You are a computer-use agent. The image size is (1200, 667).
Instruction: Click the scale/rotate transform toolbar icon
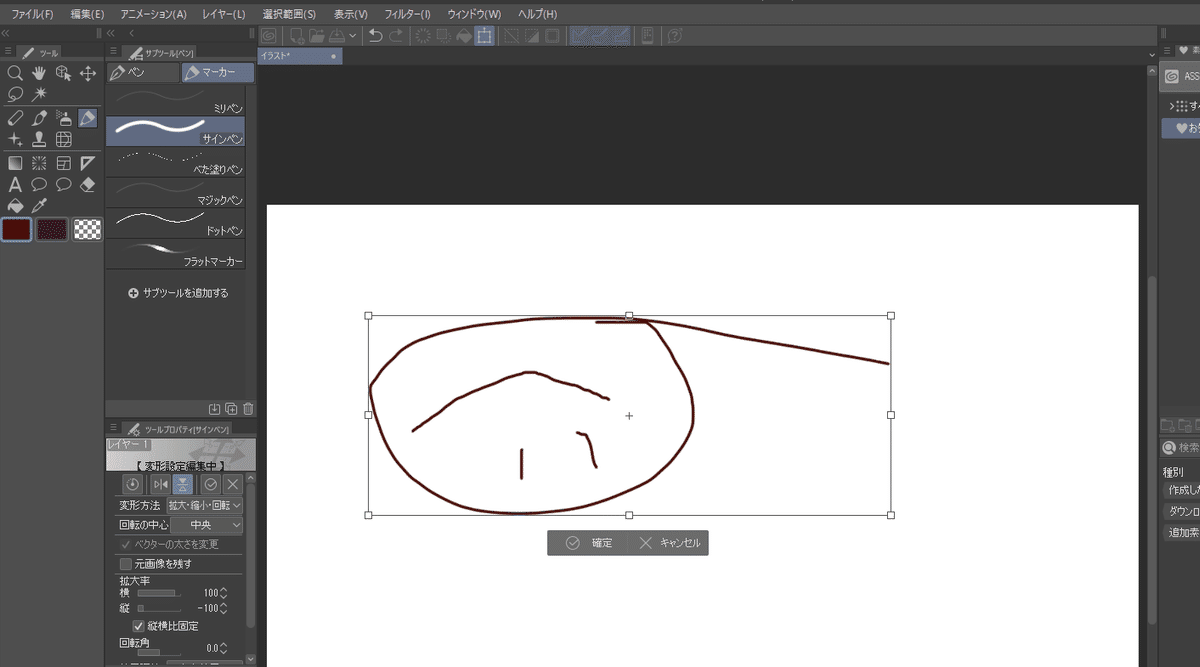click(485, 35)
